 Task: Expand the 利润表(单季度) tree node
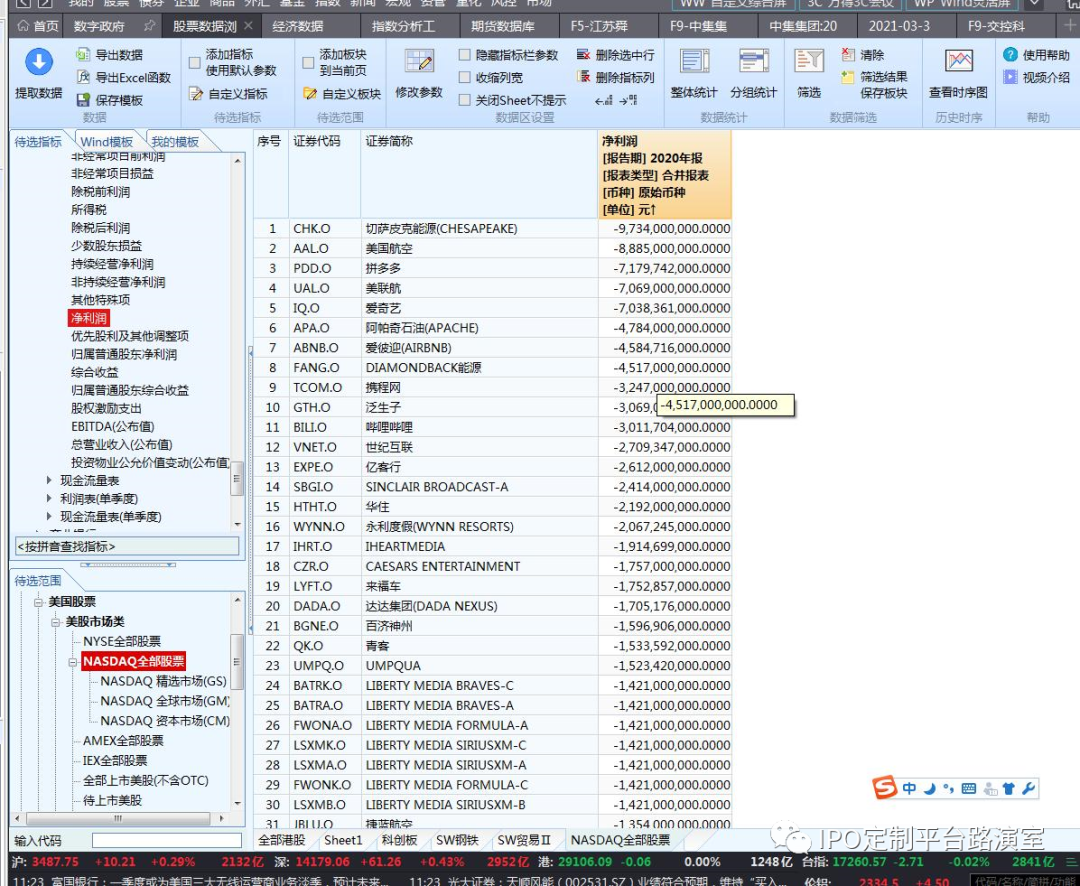(x=49, y=497)
